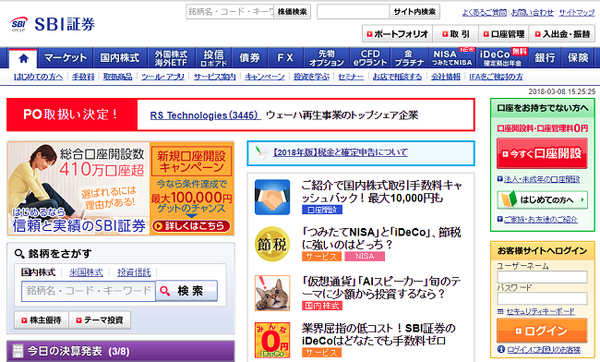Click the 詳しくはこちら campaign button
Viewport: 600px width, 362px height.
pyautogui.click(x=191, y=226)
